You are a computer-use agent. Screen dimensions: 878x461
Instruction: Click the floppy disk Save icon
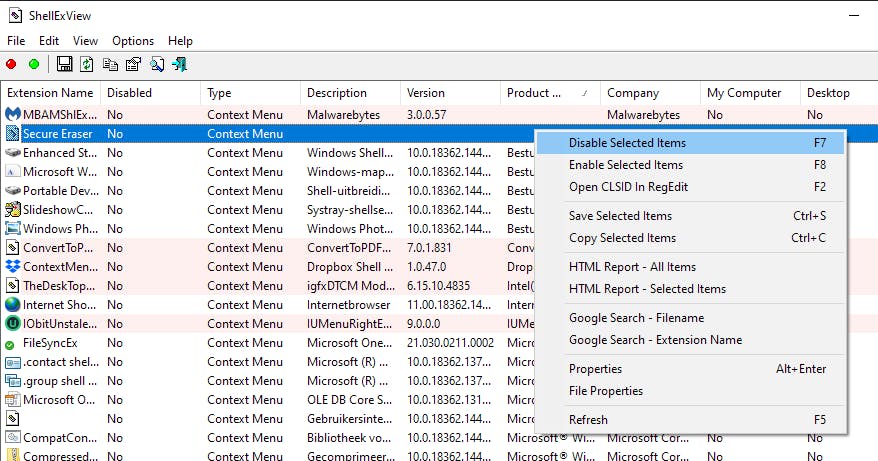(x=65, y=64)
